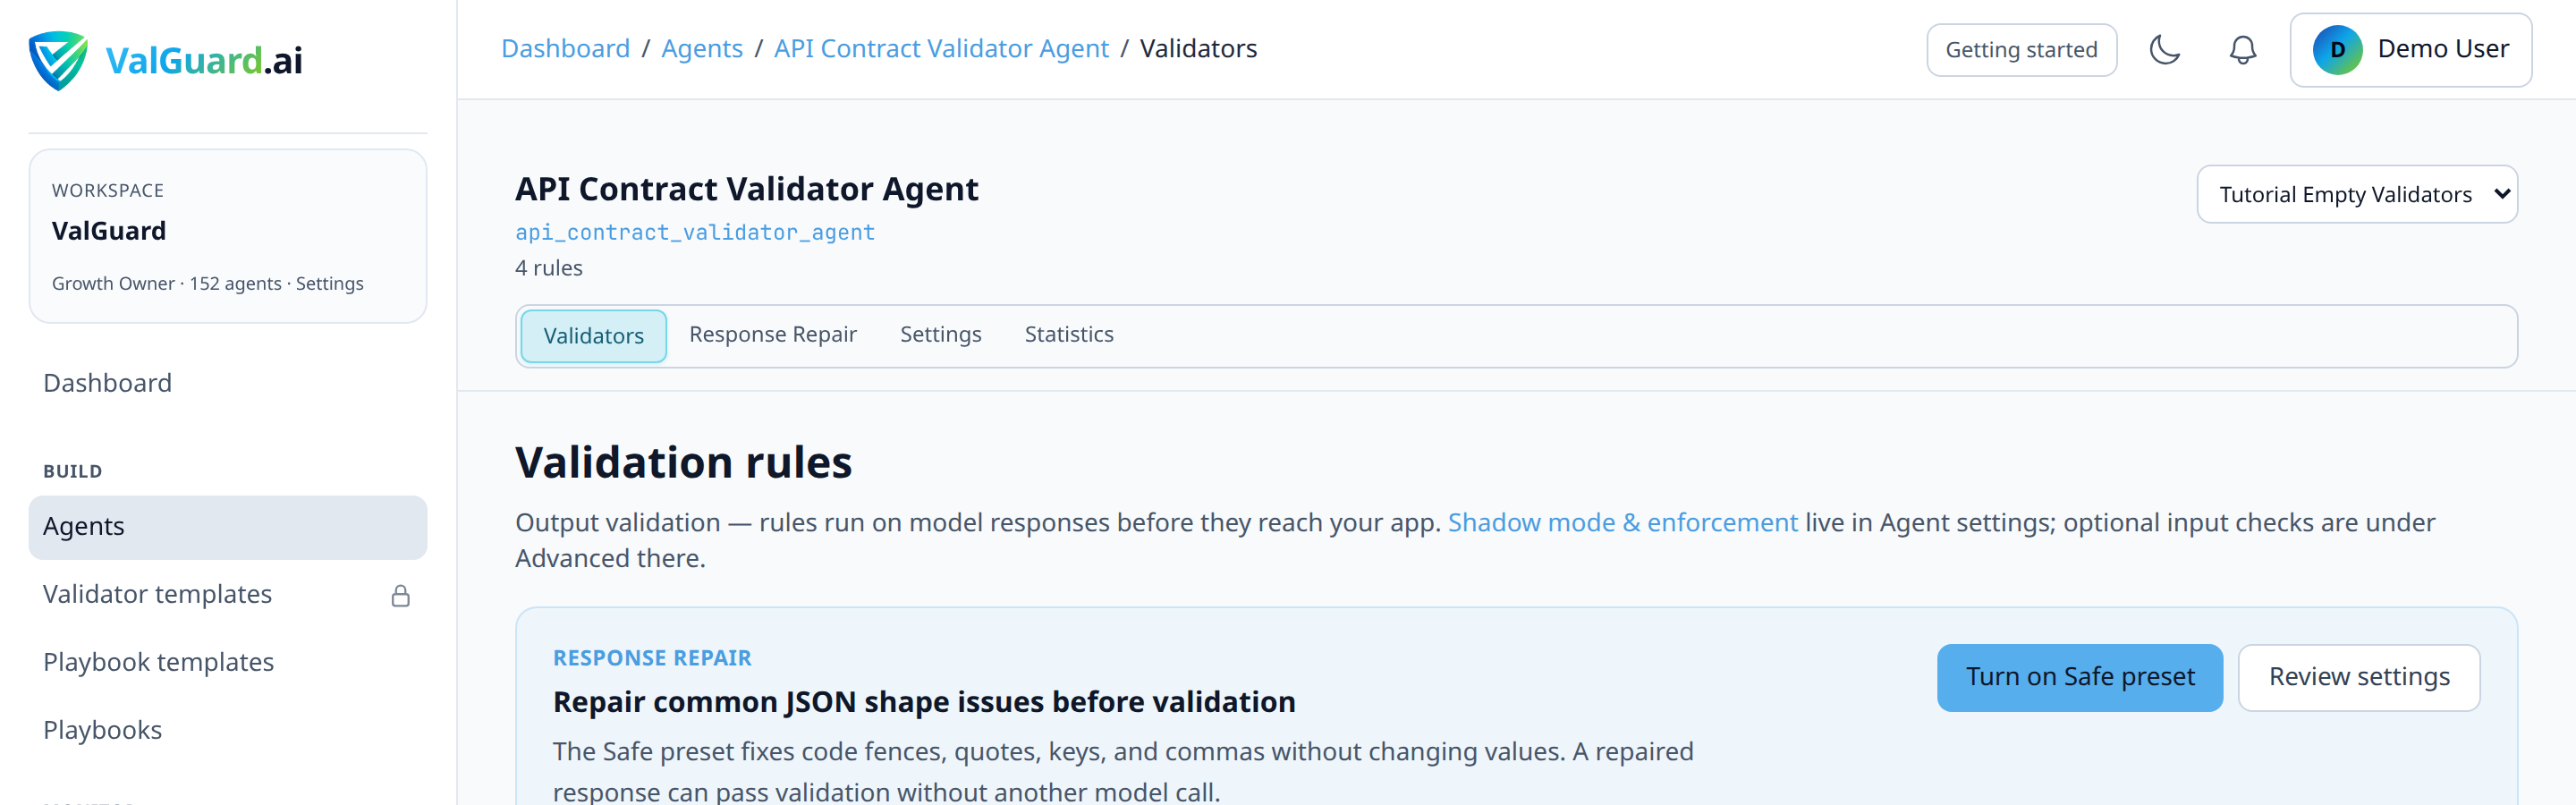Open Tutorial Empty Validators dropdown
Screen dimensions: 2576x805
tap(2356, 194)
